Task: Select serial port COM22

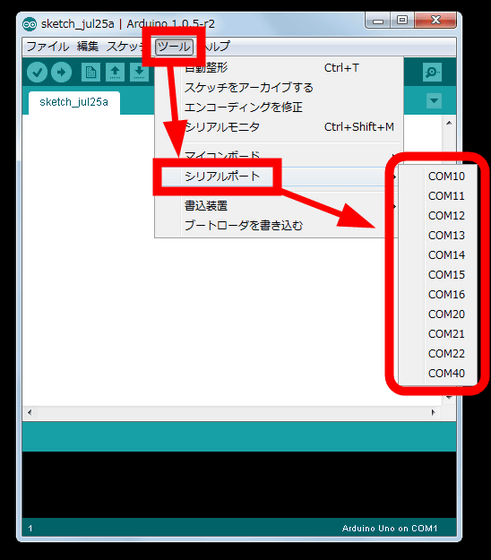Action: pos(438,354)
